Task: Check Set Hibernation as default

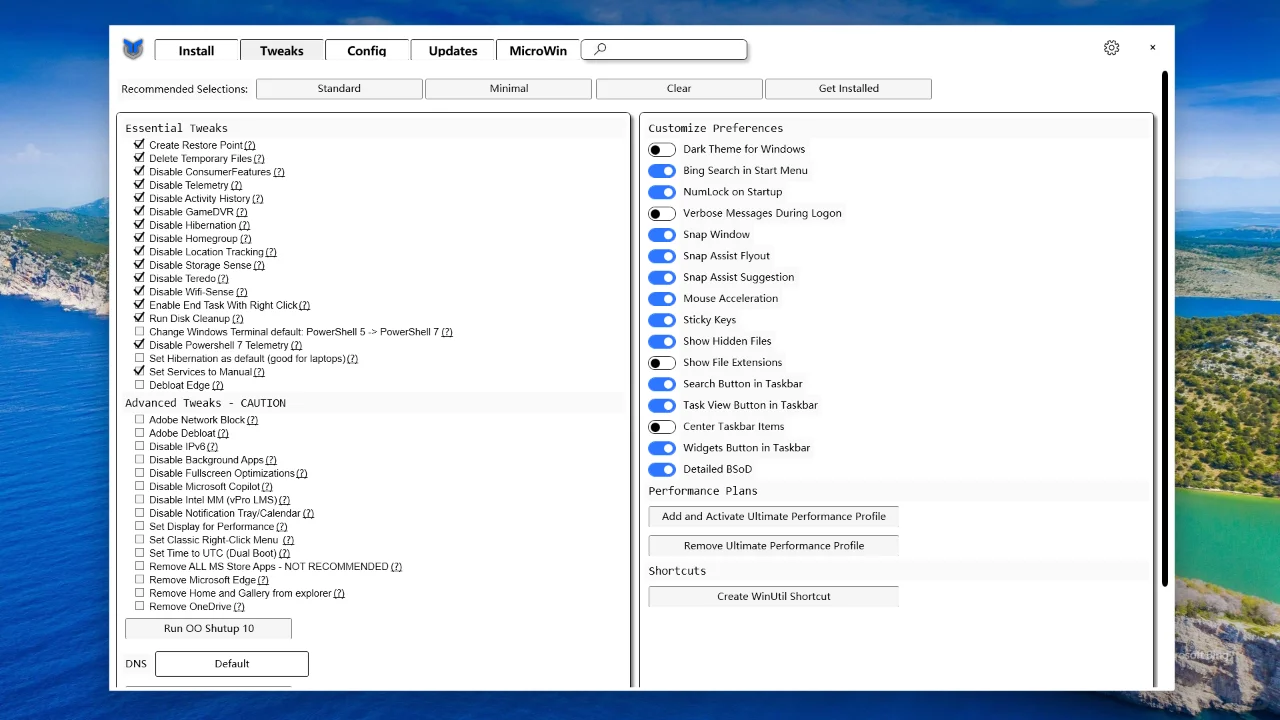Action: click(x=139, y=358)
